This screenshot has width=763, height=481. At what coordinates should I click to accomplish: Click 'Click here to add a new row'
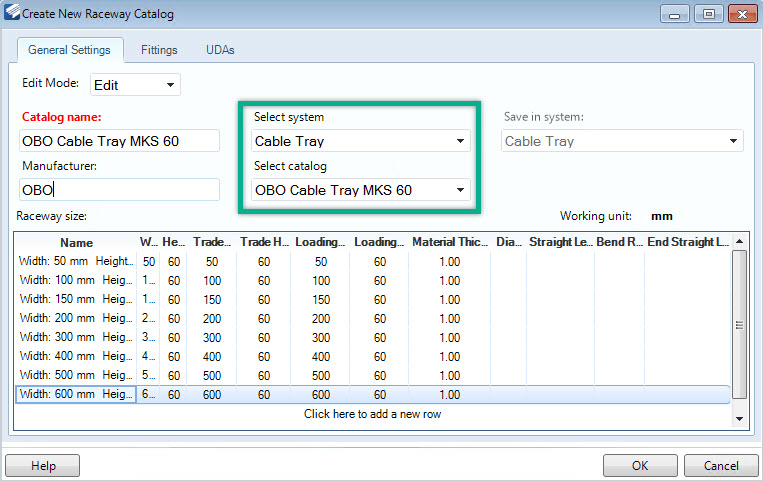pos(372,414)
